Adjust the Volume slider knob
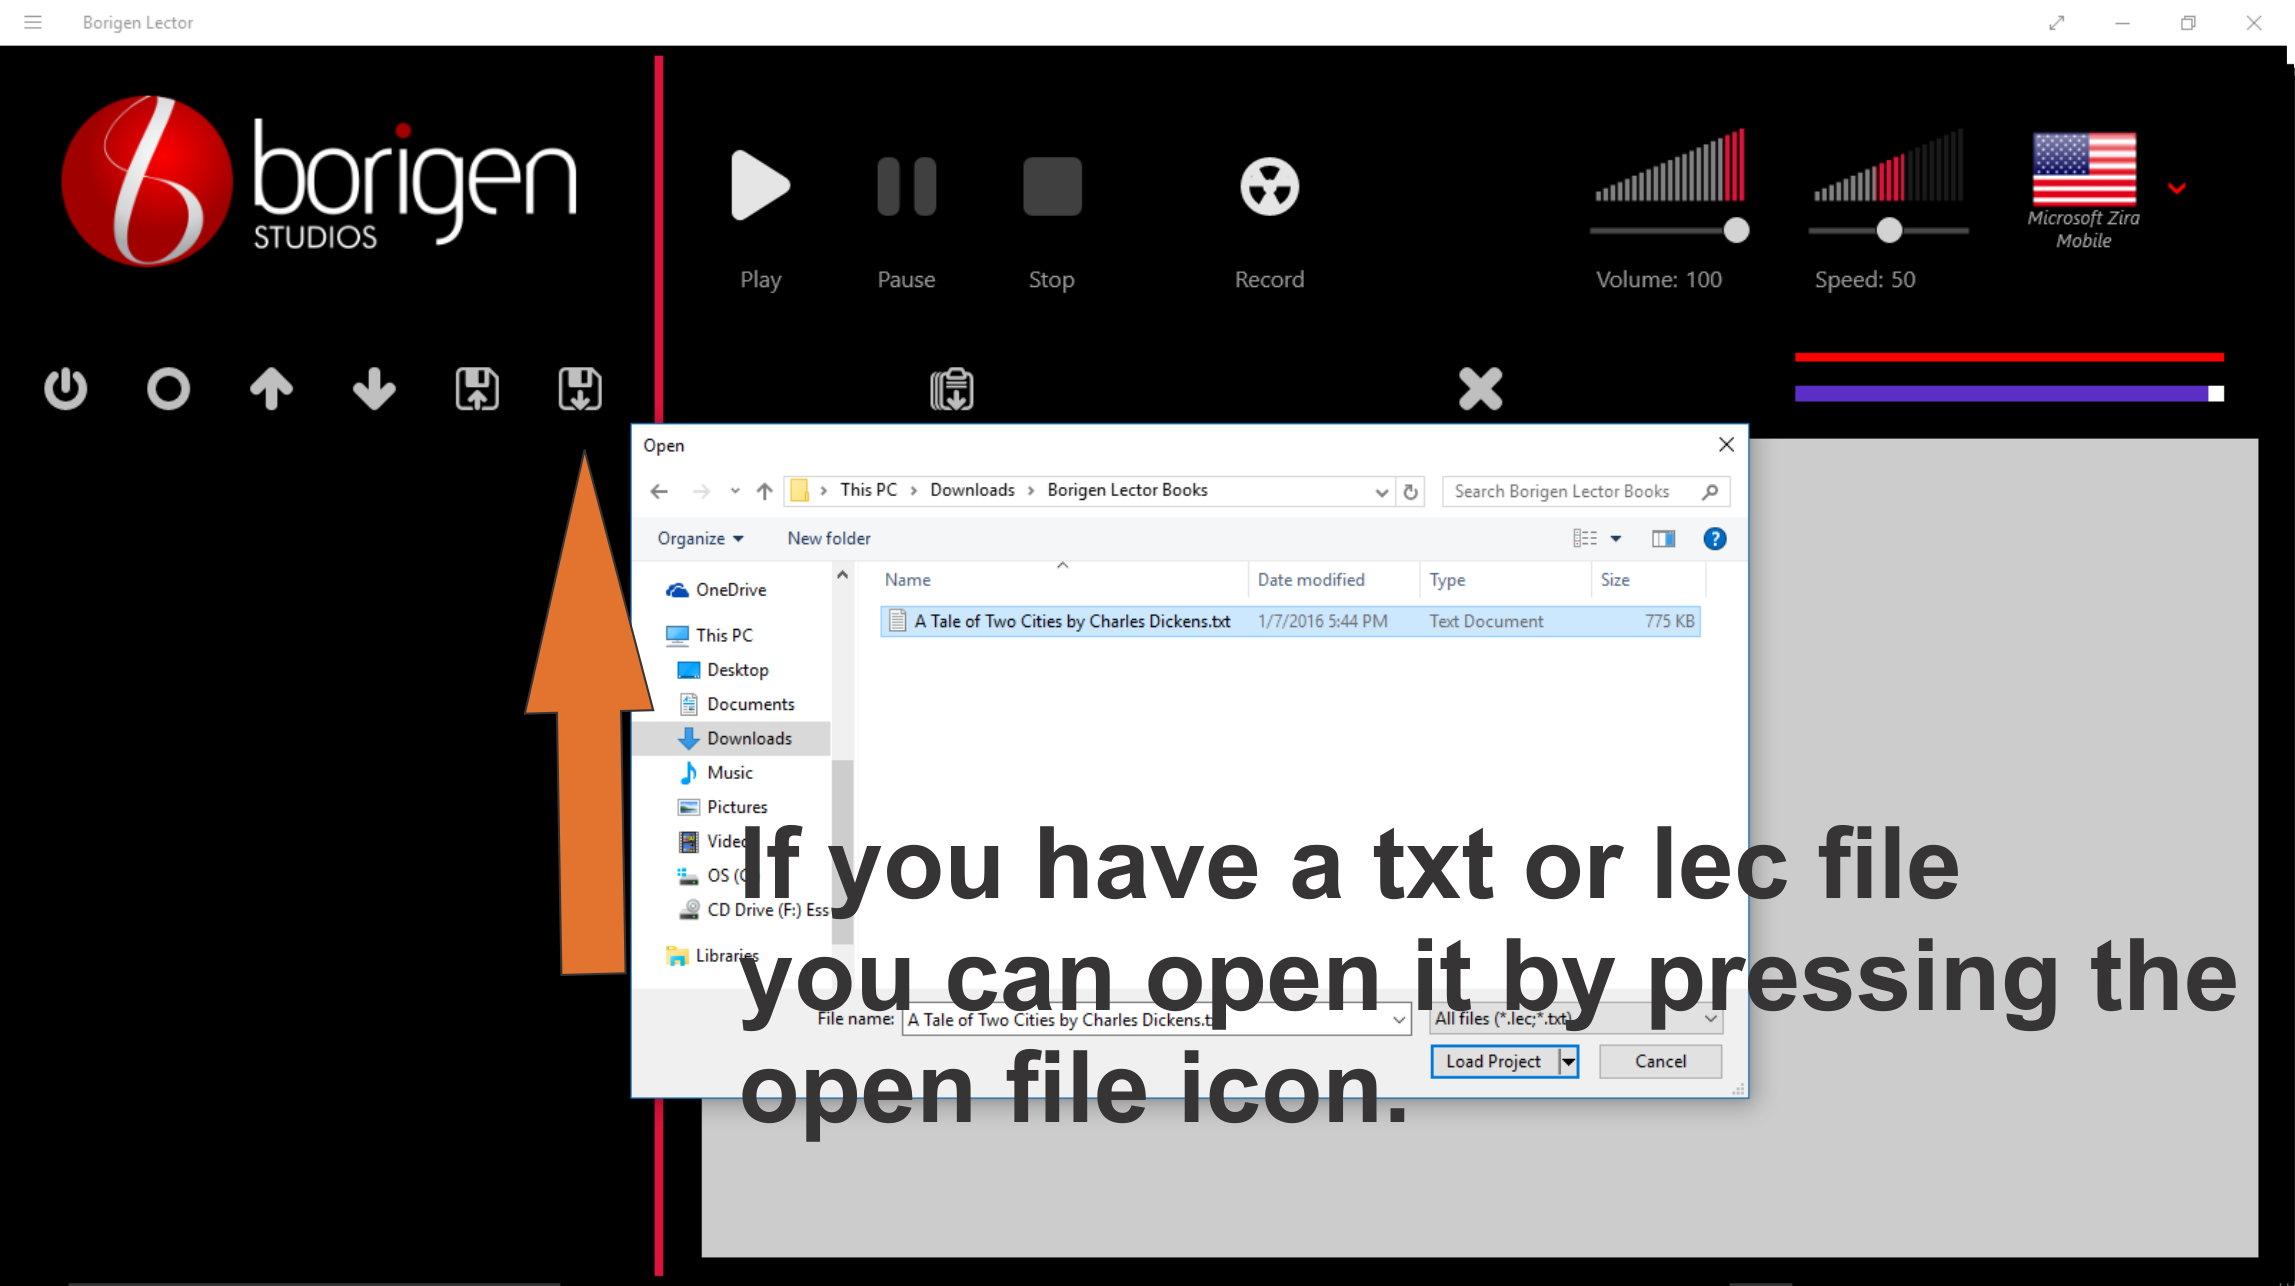The image size is (2295, 1286). click(x=1736, y=231)
